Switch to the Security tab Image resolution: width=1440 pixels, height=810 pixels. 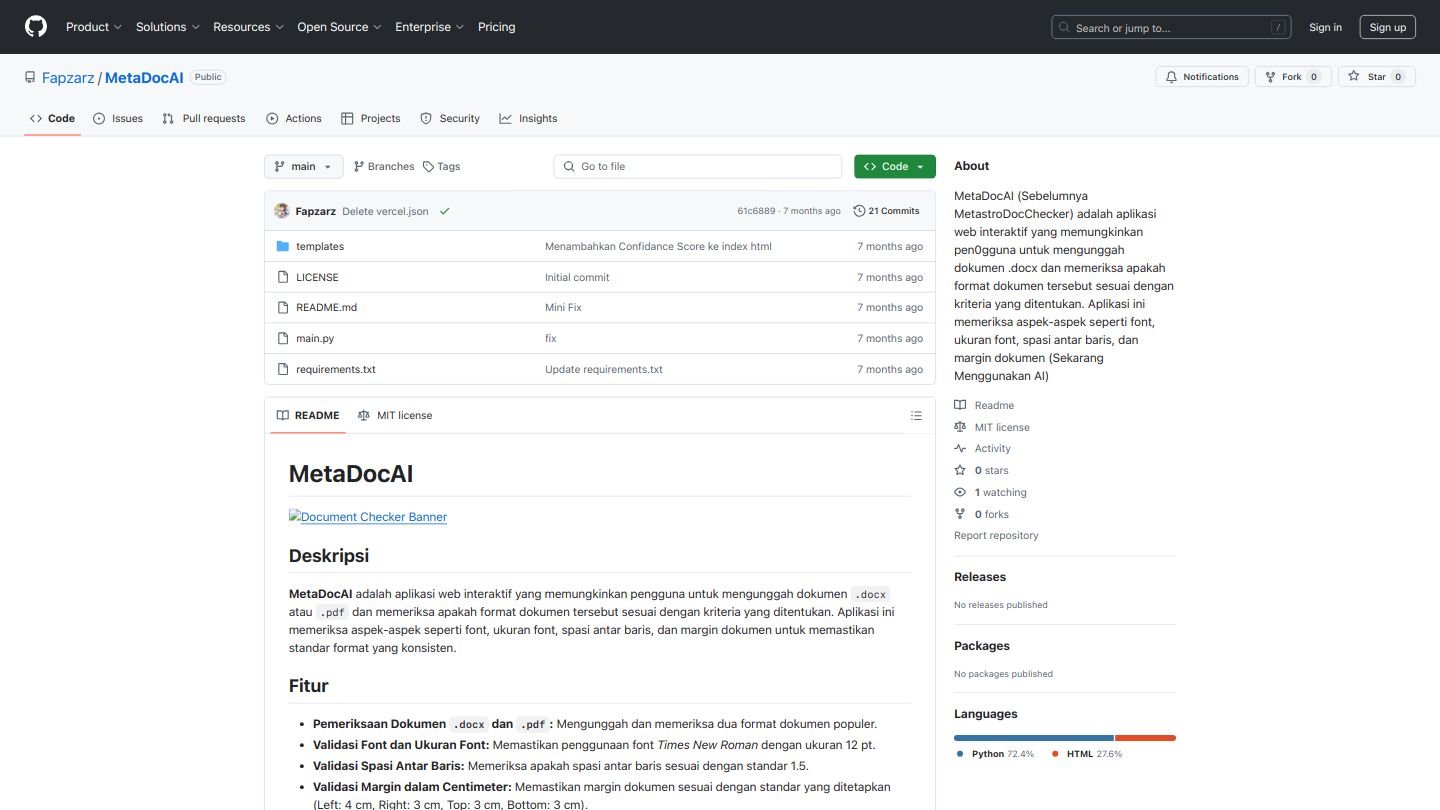pyautogui.click(x=450, y=118)
